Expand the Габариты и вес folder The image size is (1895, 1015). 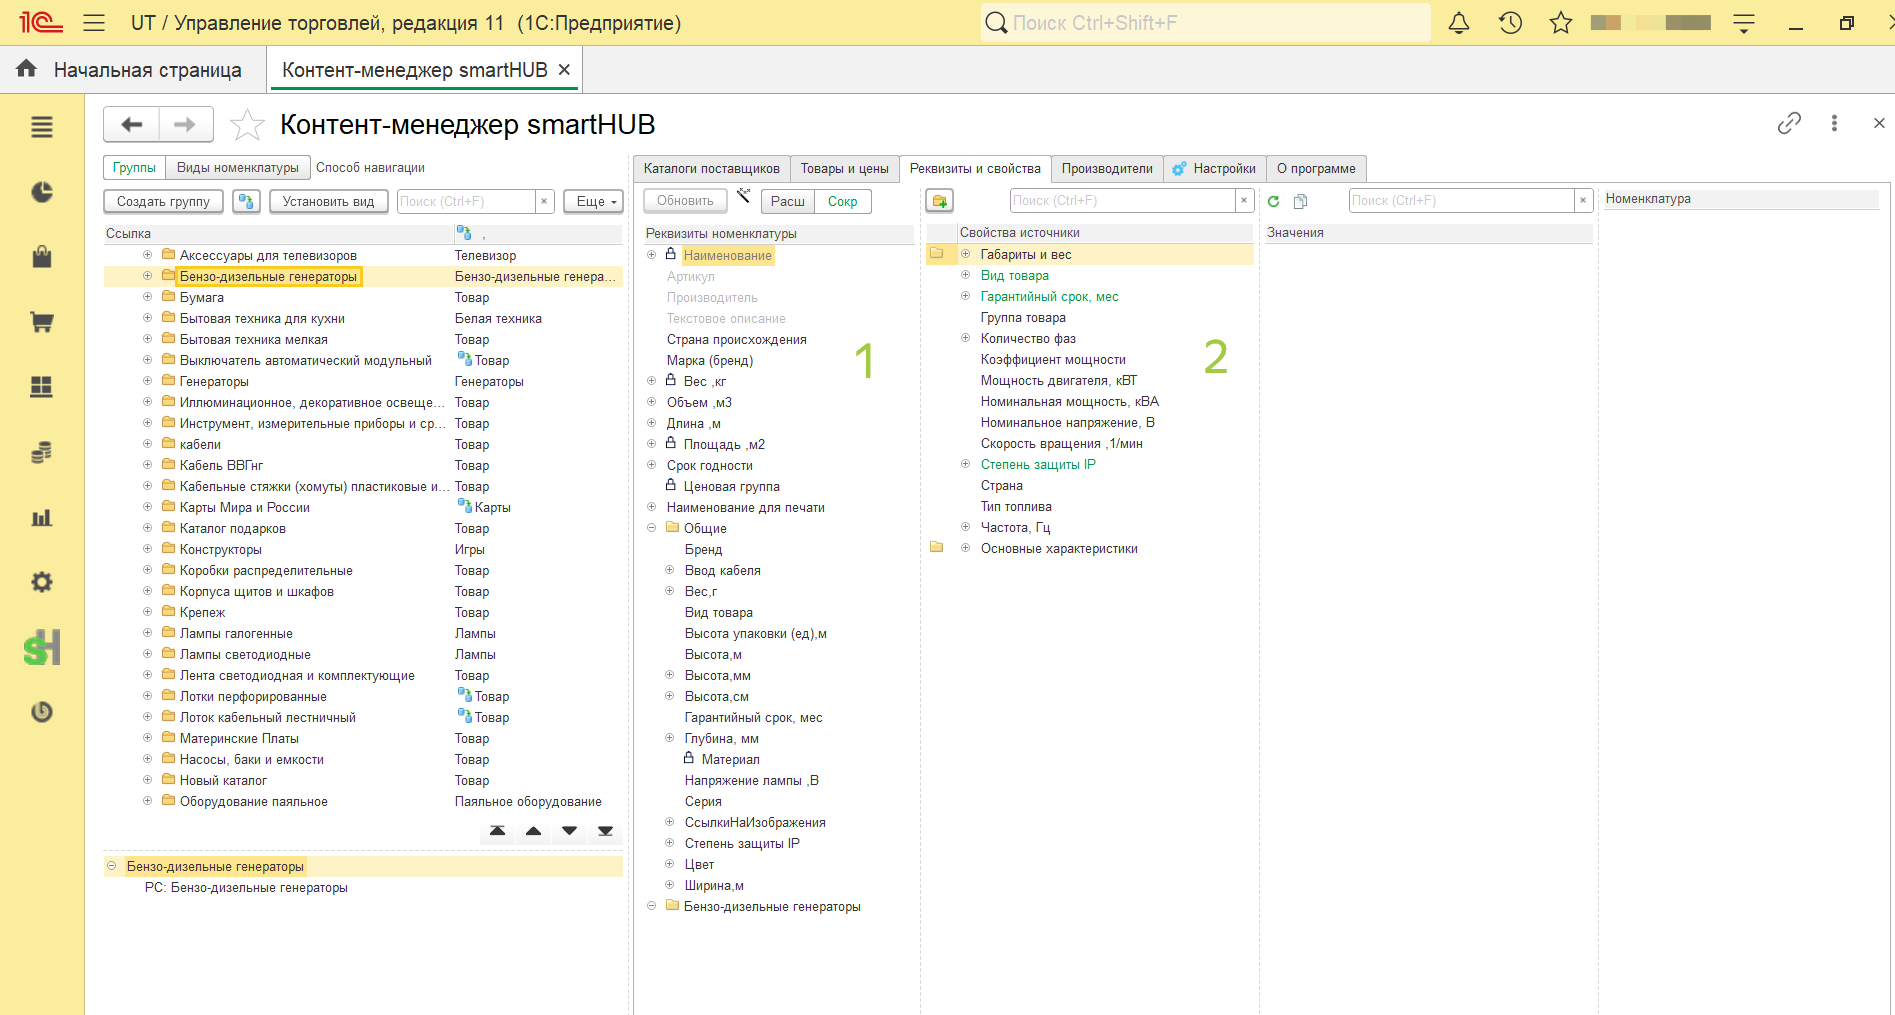coord(965,254)
